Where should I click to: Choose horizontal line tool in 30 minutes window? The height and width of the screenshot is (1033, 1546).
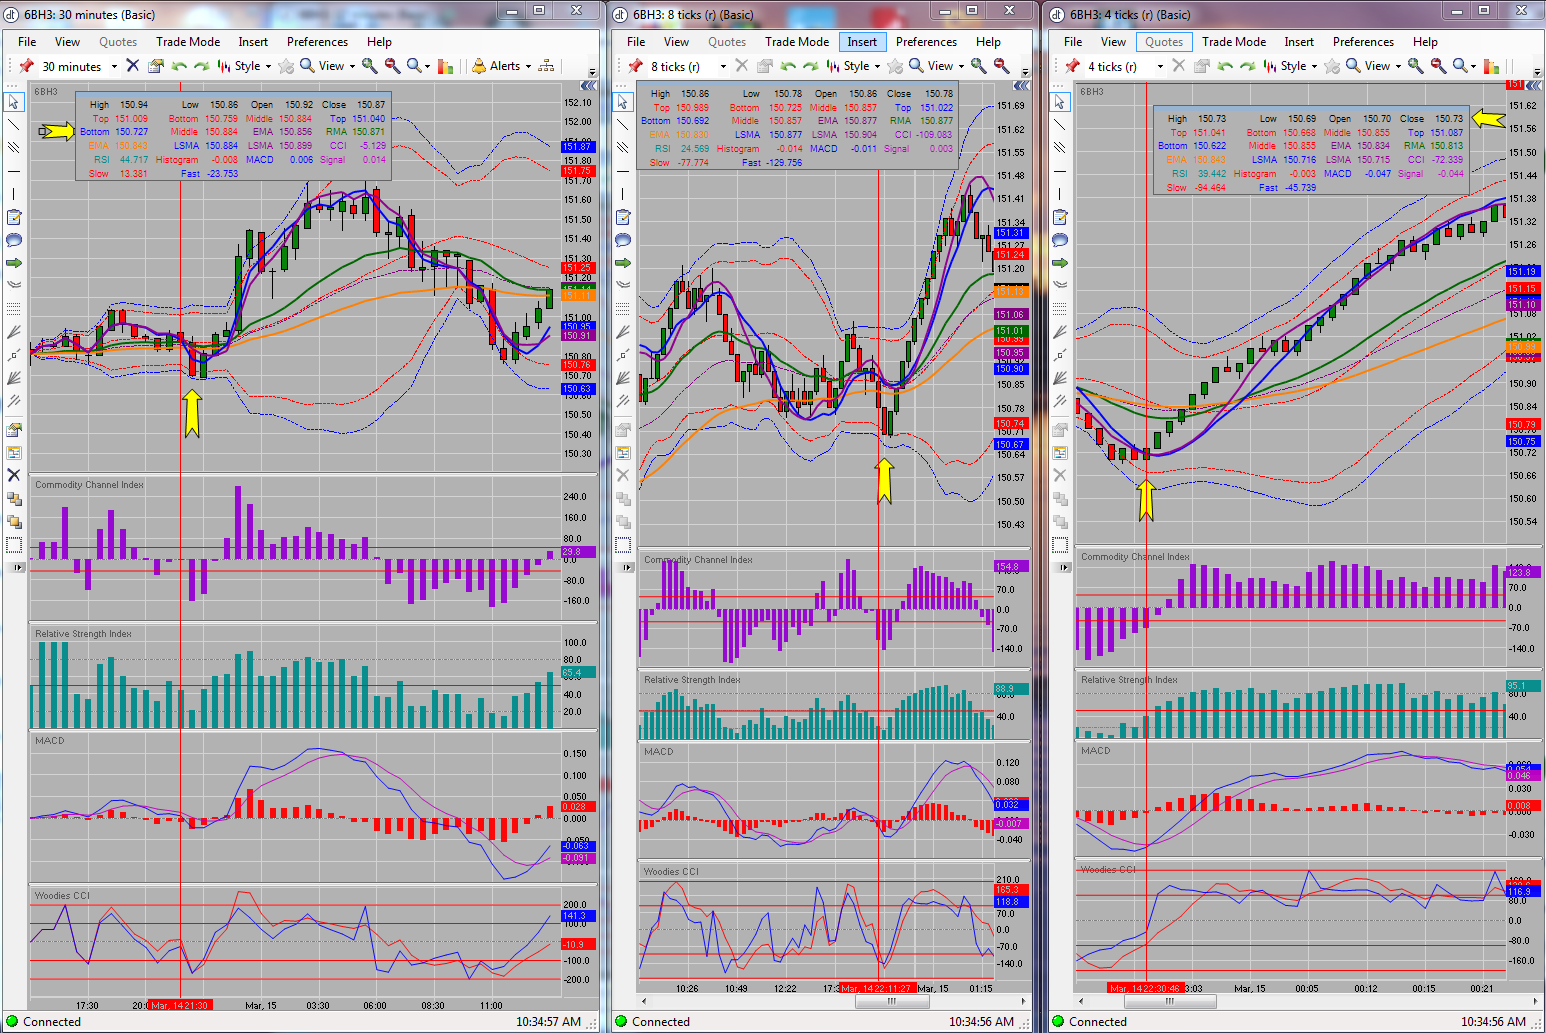click(x=14, y=171)
